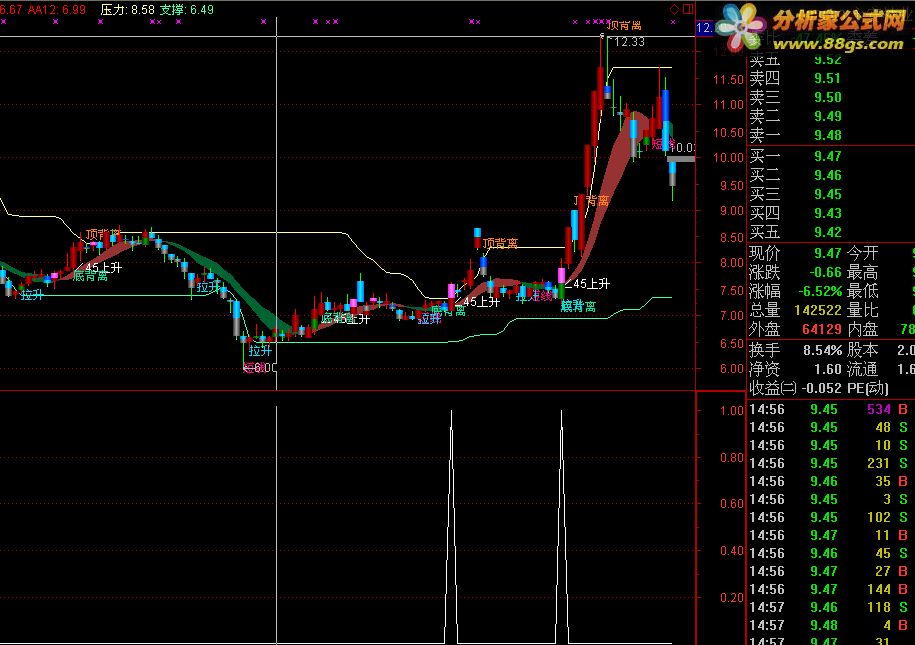This screenshot has height=645, width=915.
Task: Click the gray current-price marker near 10.00
Action: pyautogui.click(x=681, y=159)
